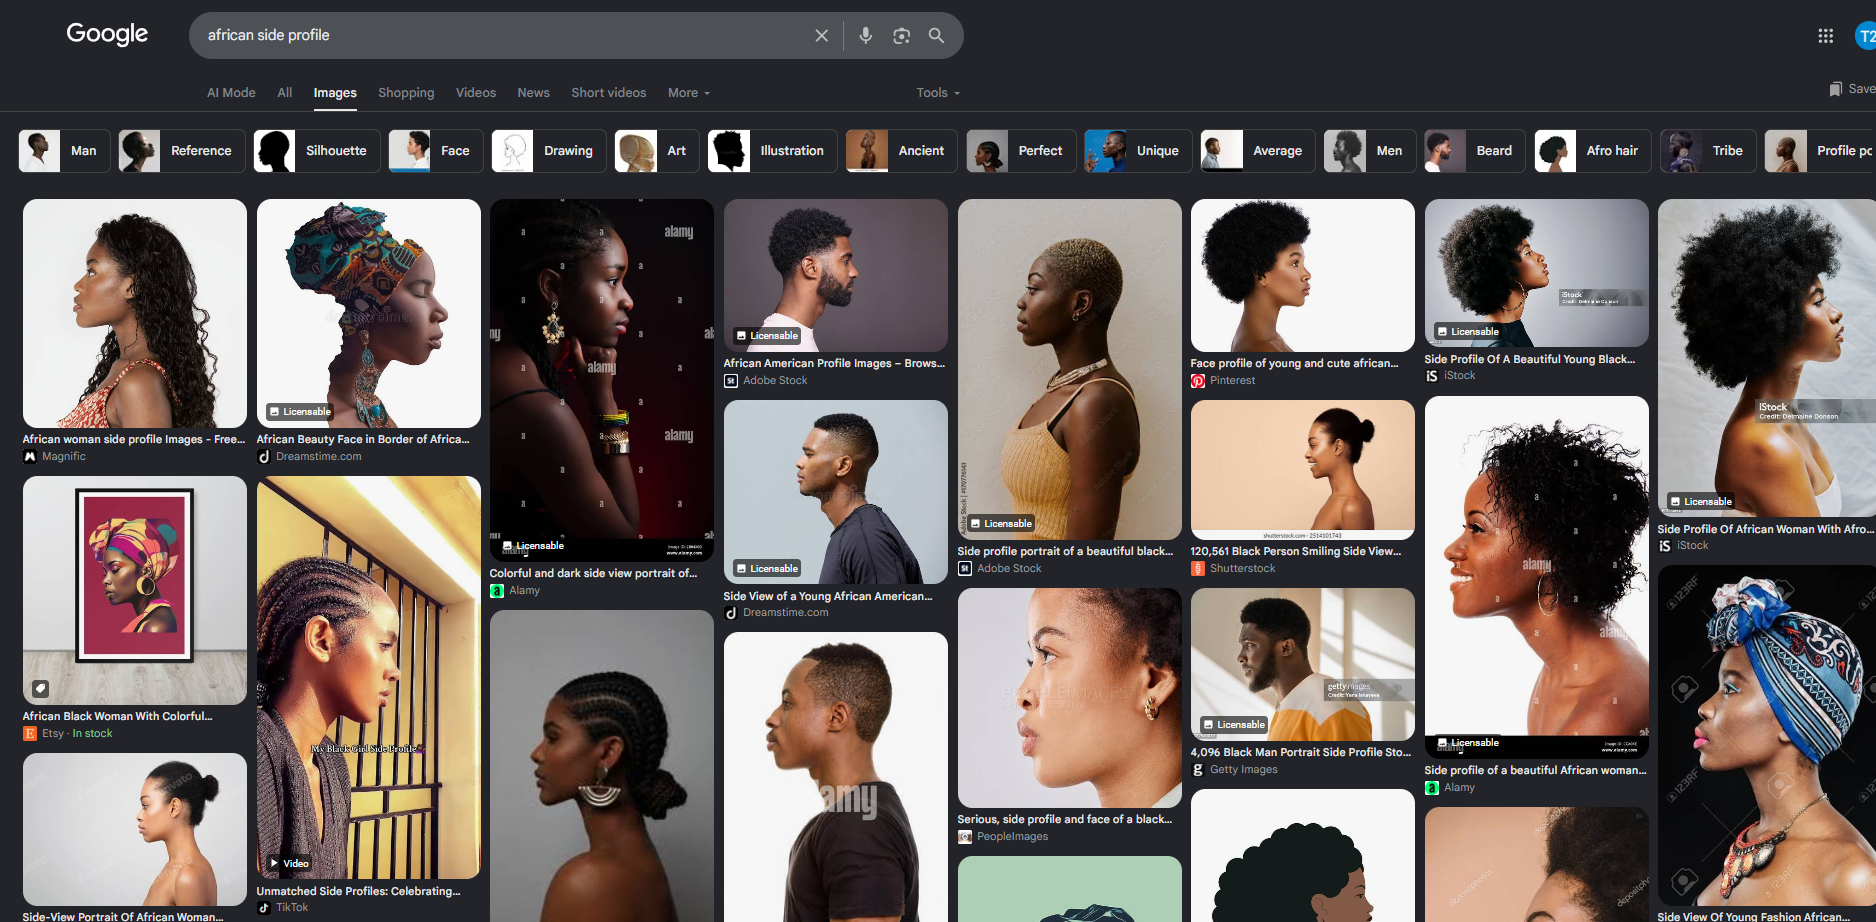Image resolution: width=1876 pixels, height=922 pixels.
Task: Open Google Lens image search
Action: (x=901, y=35)
